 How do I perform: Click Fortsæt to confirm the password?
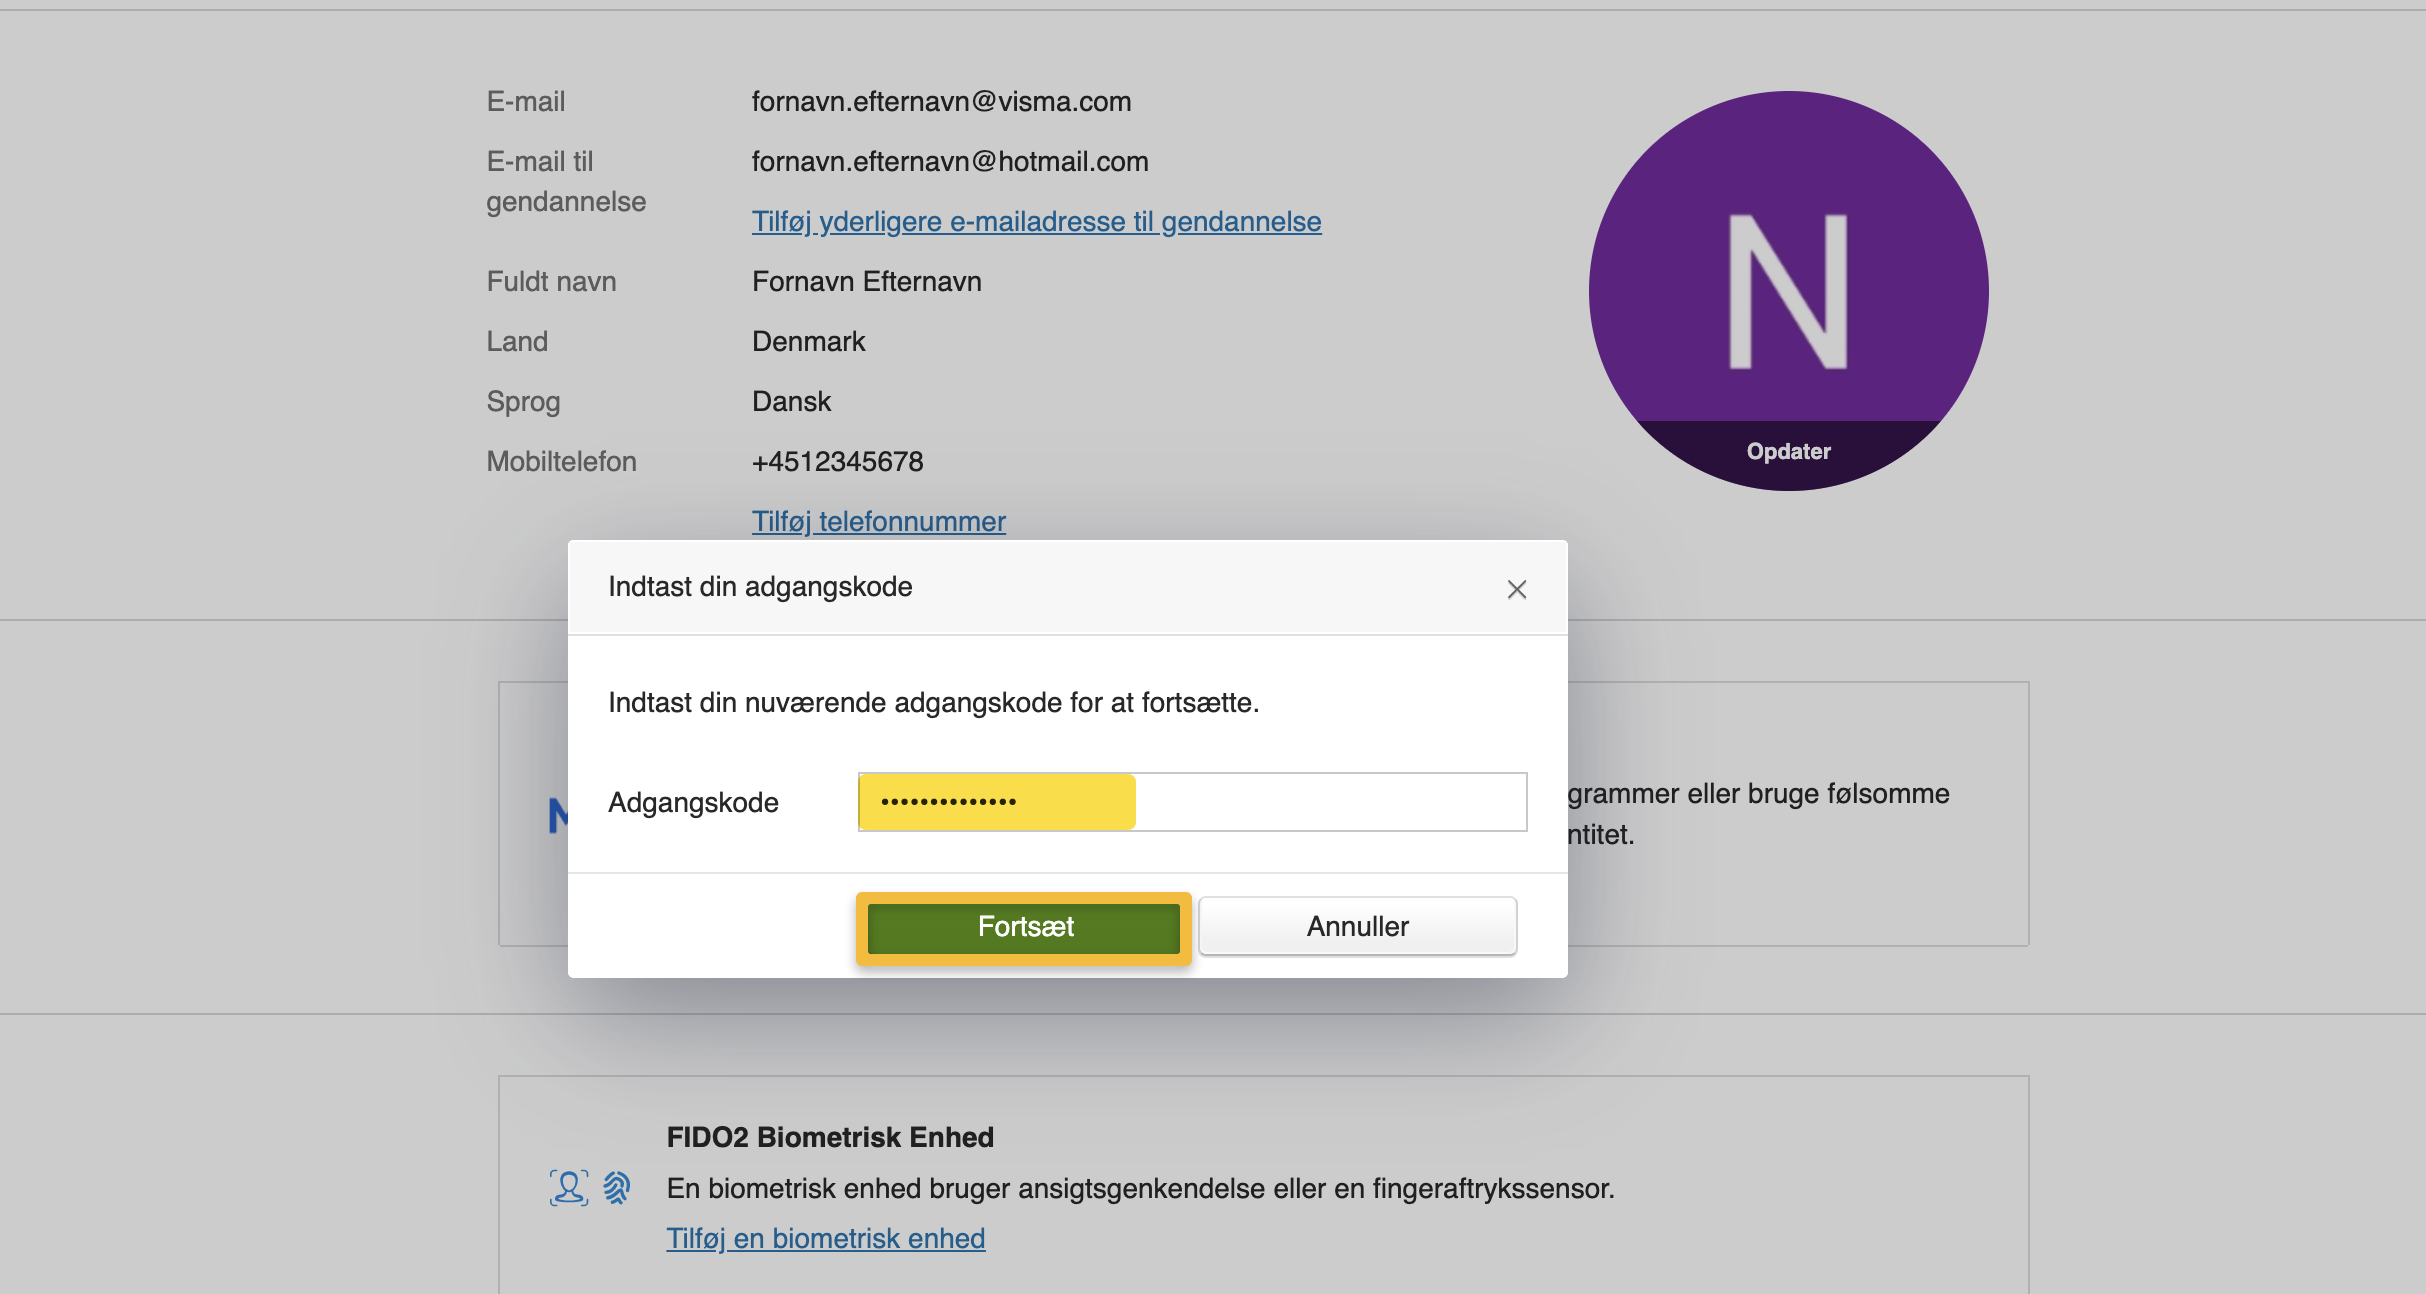tap(1023, 926)
